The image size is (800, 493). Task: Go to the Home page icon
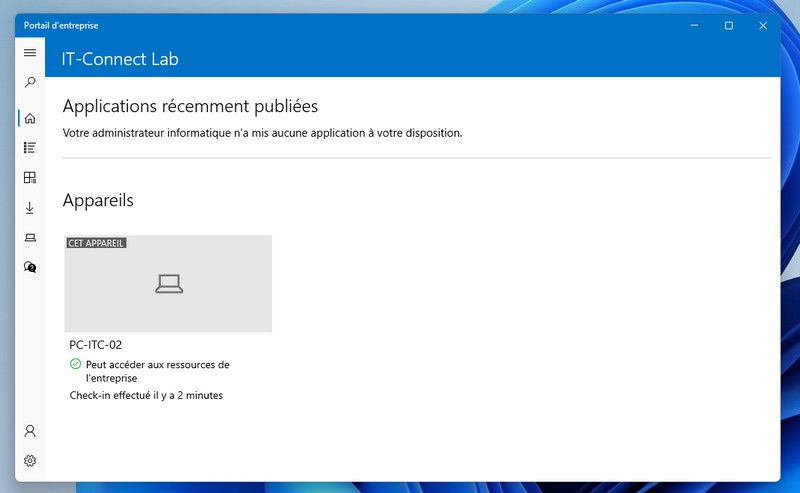click(30, 118)
